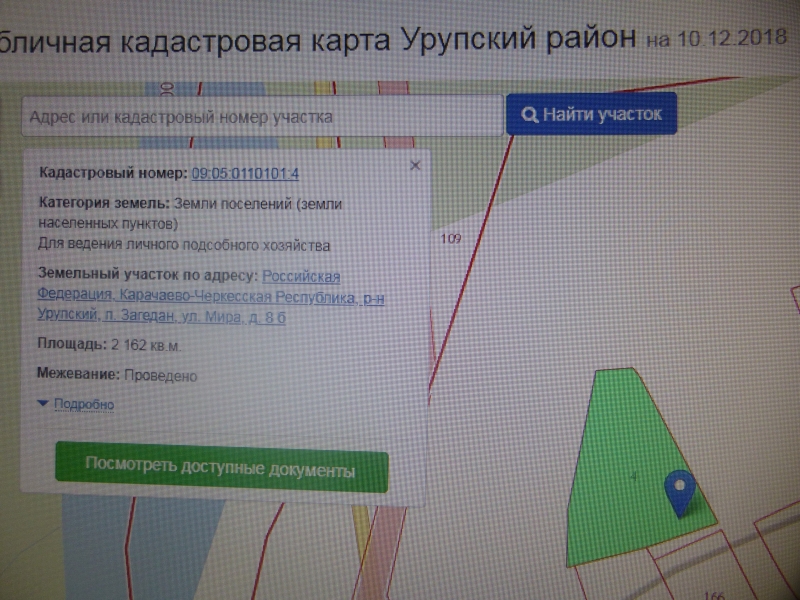Click the blue location pin marker

(680, 492)
